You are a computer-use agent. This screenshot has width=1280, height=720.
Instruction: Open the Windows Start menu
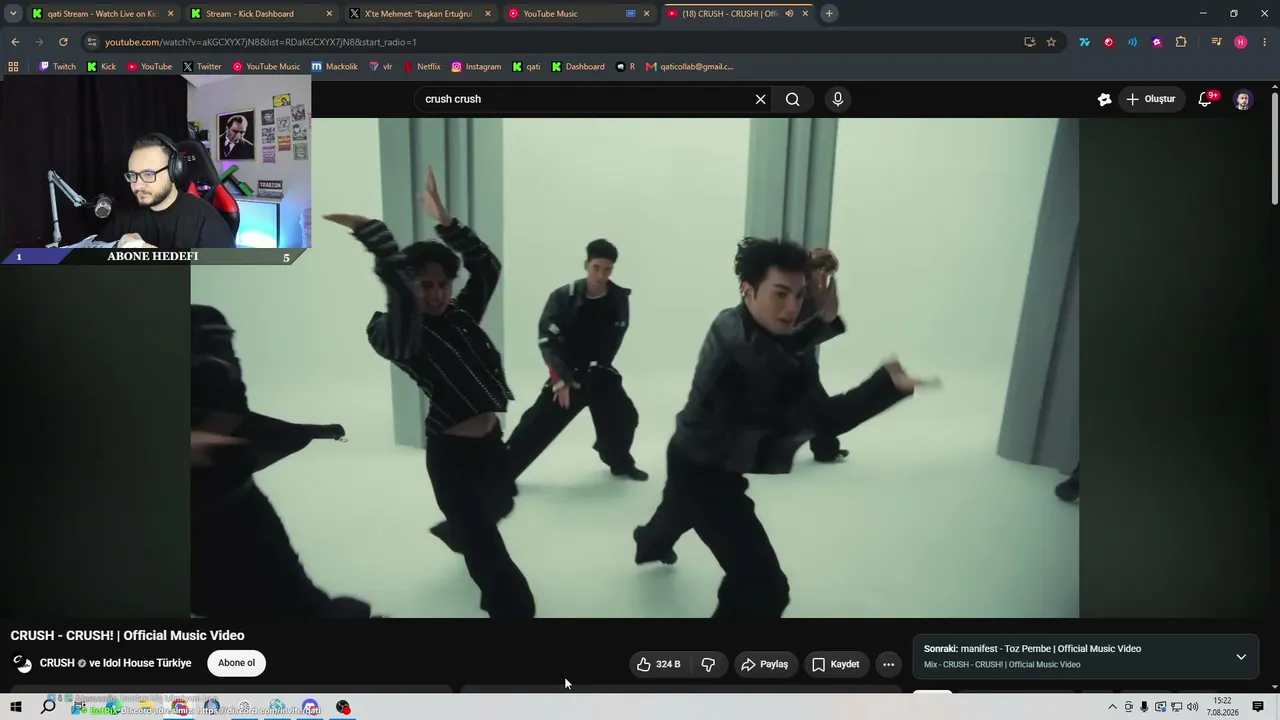pos(16,707)
